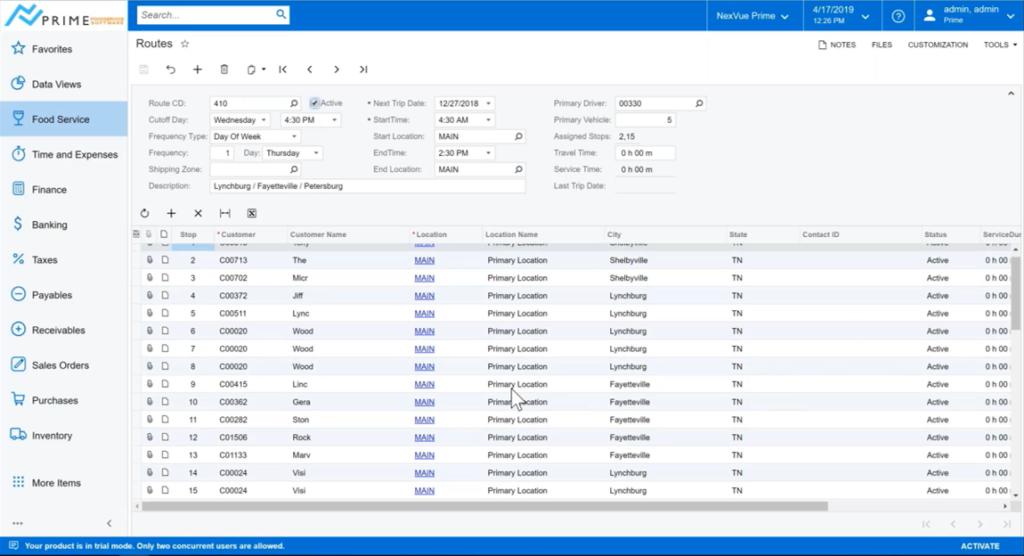Image resolution: width=1024 pixels, height=556 pixels.
Task: Go to previous record
Action: (310, 69)
